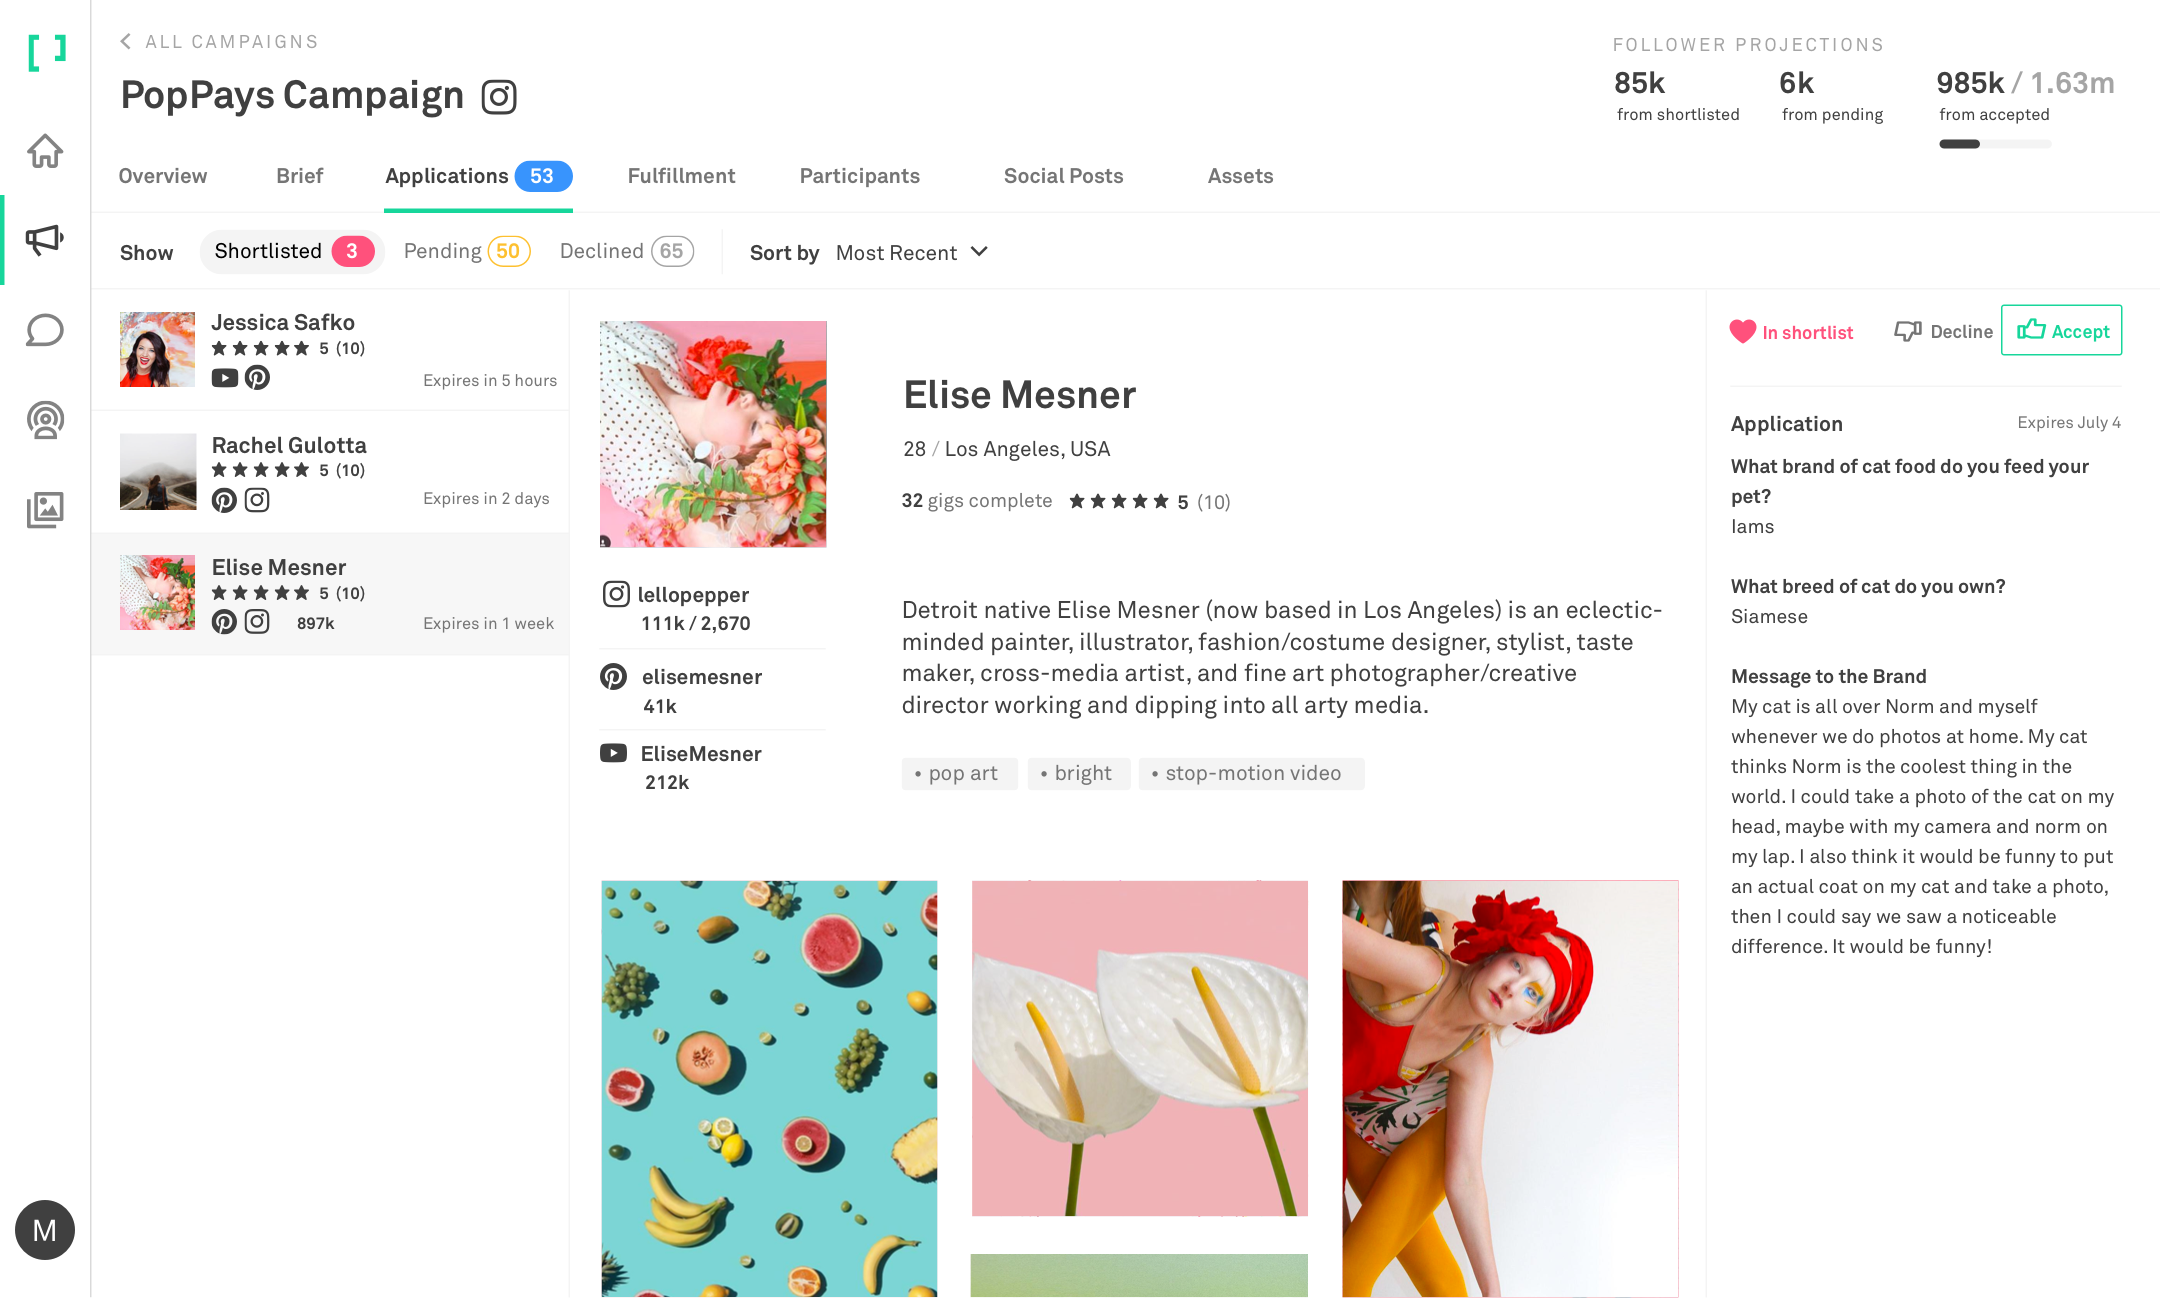Show Declined applications filter
The width and height of the screenshot is (2160, 1298).
[626, 251]
